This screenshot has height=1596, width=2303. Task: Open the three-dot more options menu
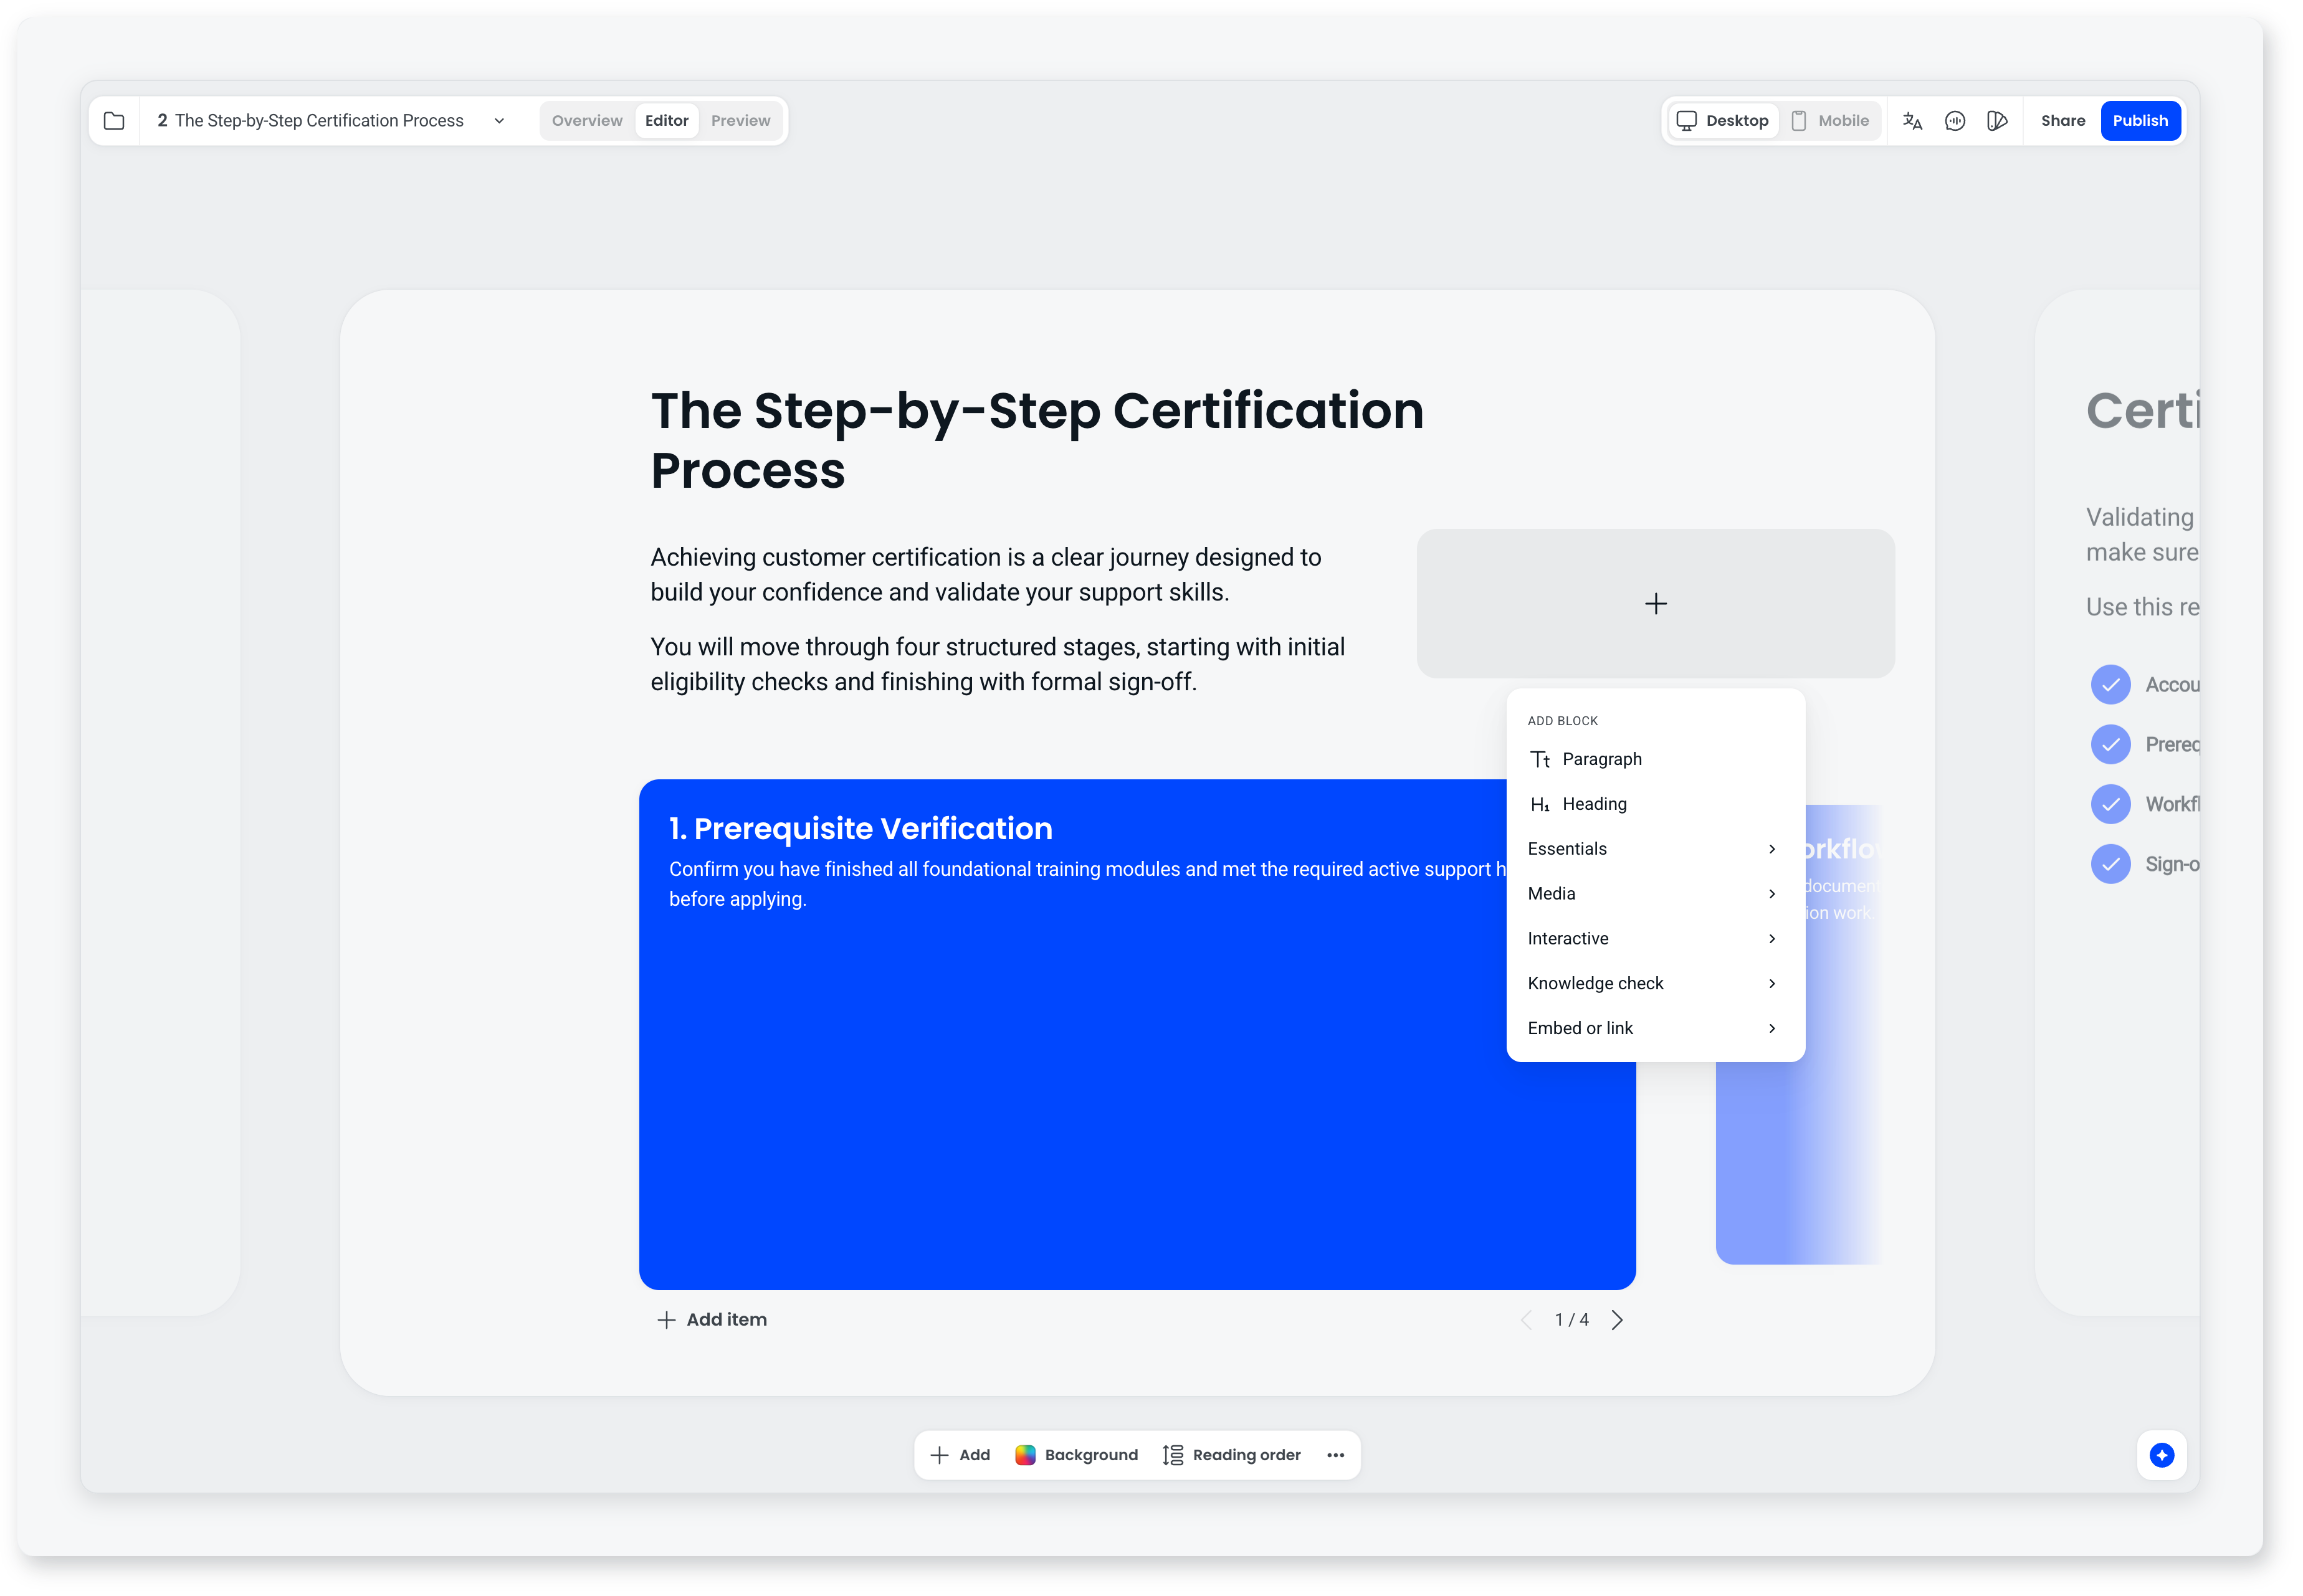pyautogui.click(x=1335, y=1455)
